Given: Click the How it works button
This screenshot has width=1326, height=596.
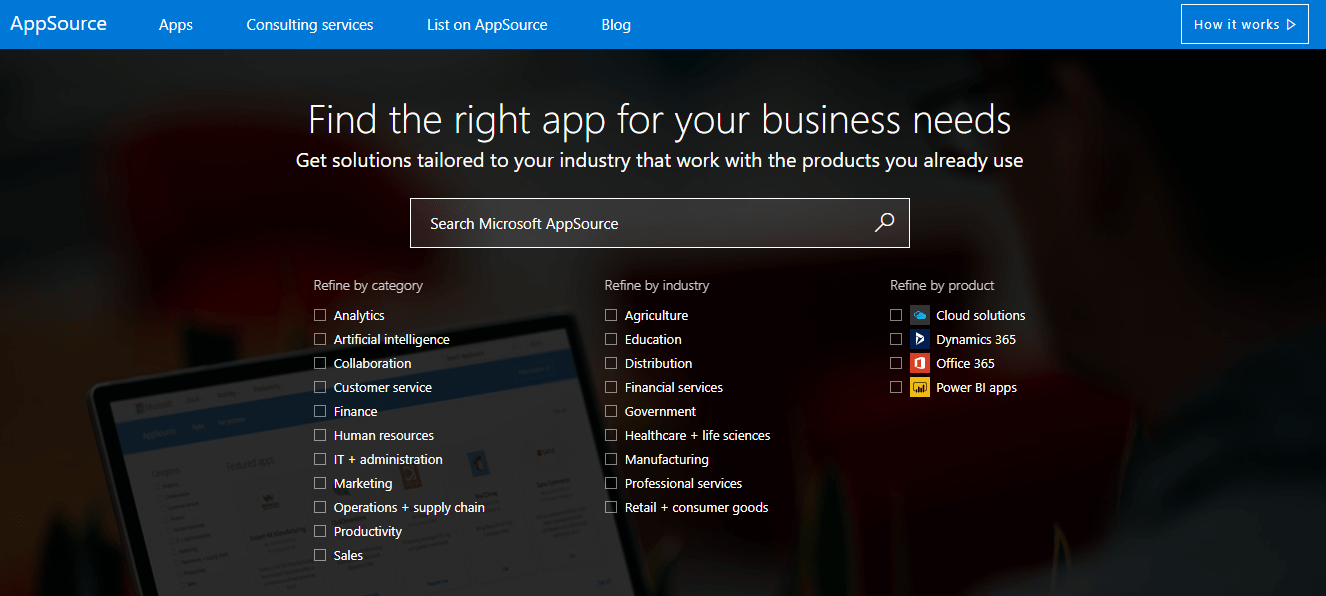Looking at the screenshot, I should click(1244, 23).
